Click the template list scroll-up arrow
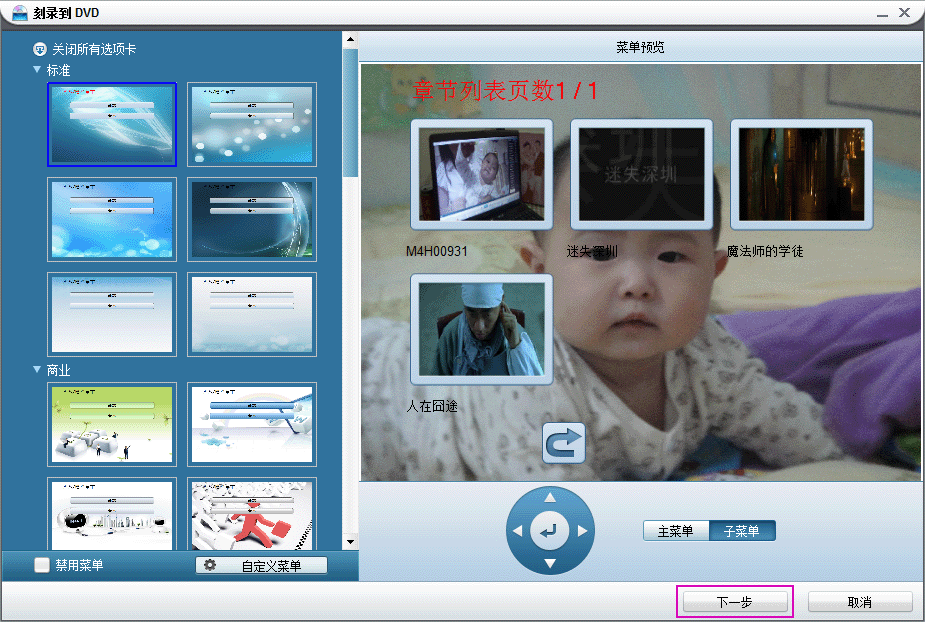The height and width of the screenshot is (622, 925). pos(350,40)
